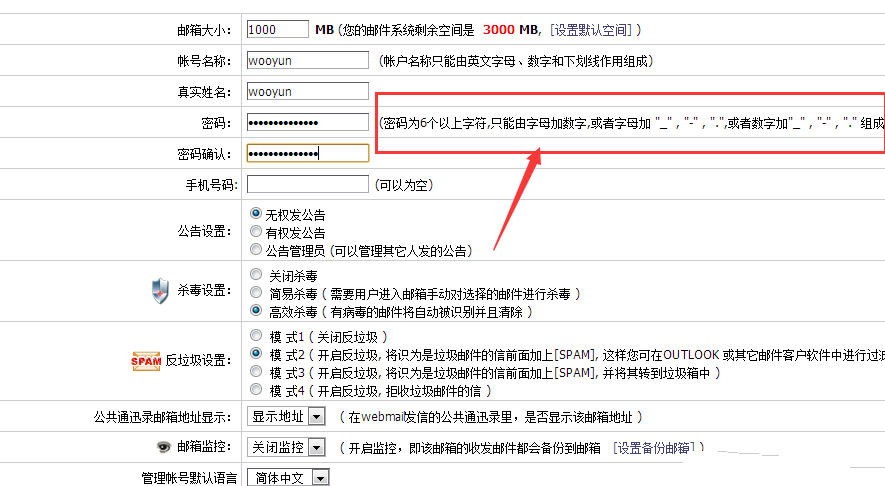Image resolution: width=885 pixels, height=486 pixels.
Task: Click the empty 手机号码 input field
Action: [x=307, y=184]
